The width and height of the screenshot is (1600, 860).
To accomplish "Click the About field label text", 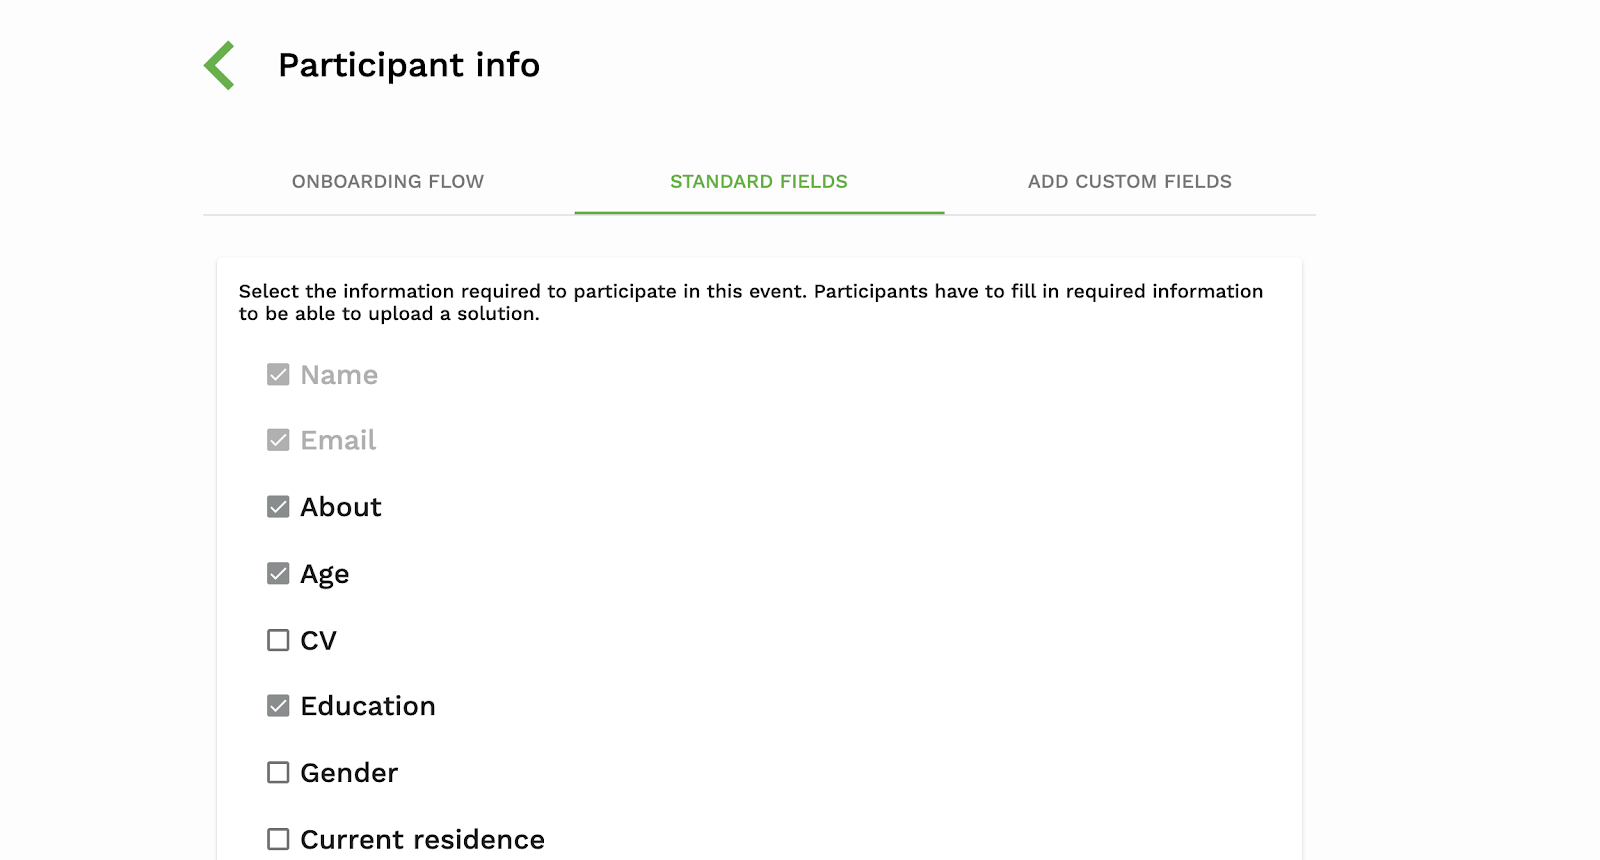I will coord(341,507).
